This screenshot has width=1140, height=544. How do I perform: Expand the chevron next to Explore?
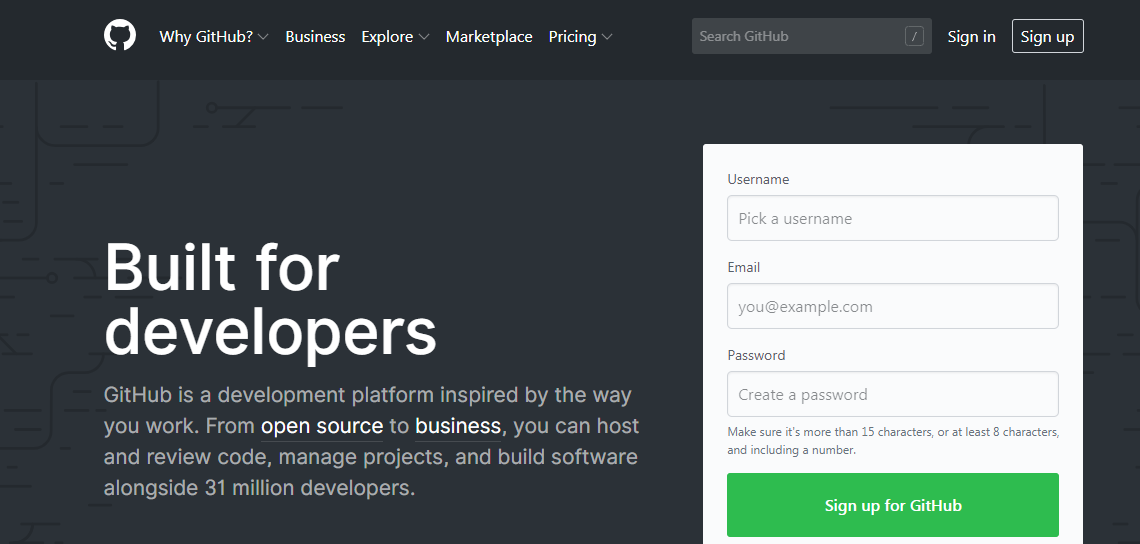[424, 37]
